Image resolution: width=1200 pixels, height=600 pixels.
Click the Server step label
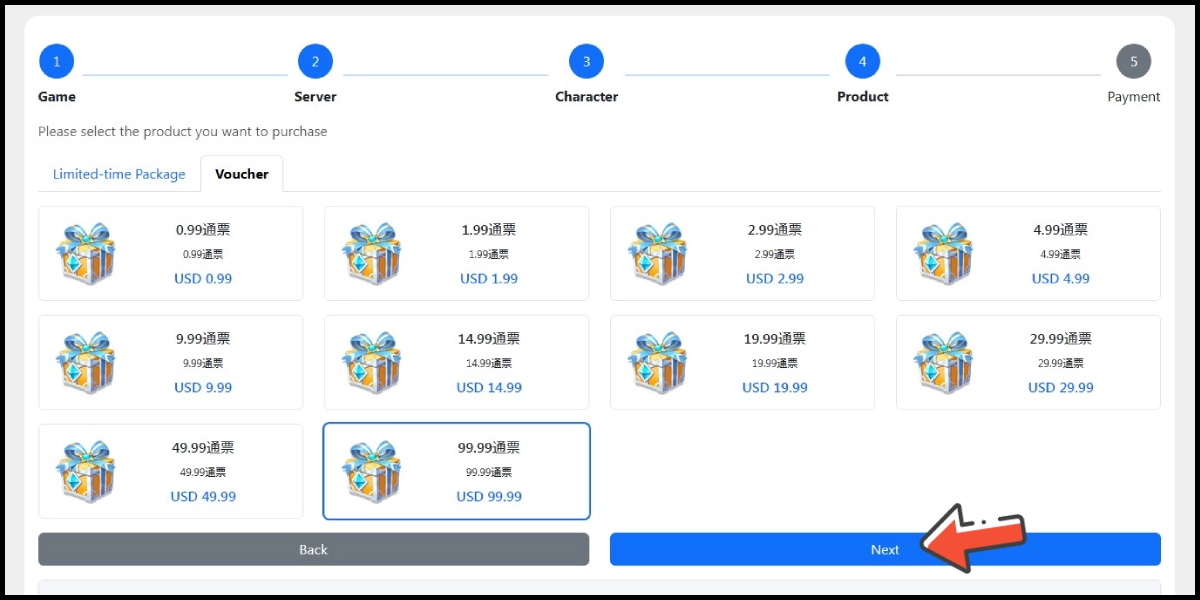[x=315, y=97]
